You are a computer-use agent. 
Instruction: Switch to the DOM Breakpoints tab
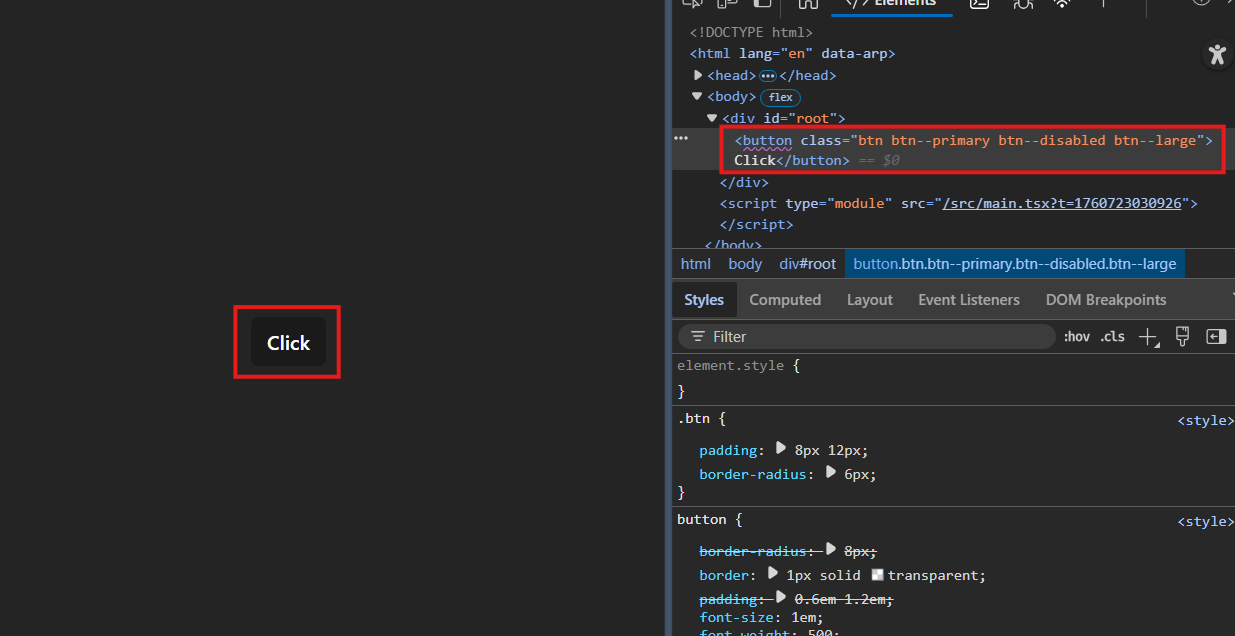[1106, 300]
